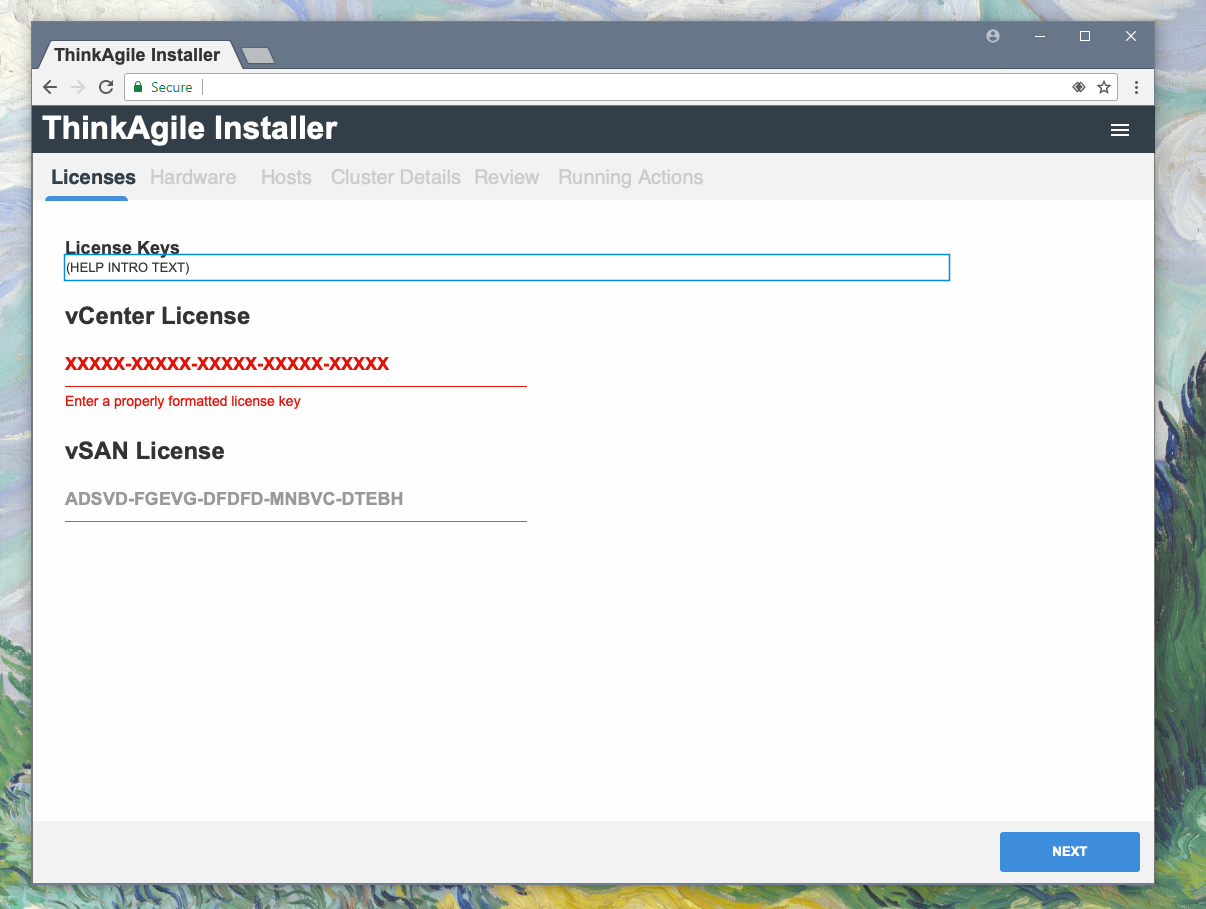The image size is (1206, 909).
Task: Select the Review tab
Action: coord(506,177)
